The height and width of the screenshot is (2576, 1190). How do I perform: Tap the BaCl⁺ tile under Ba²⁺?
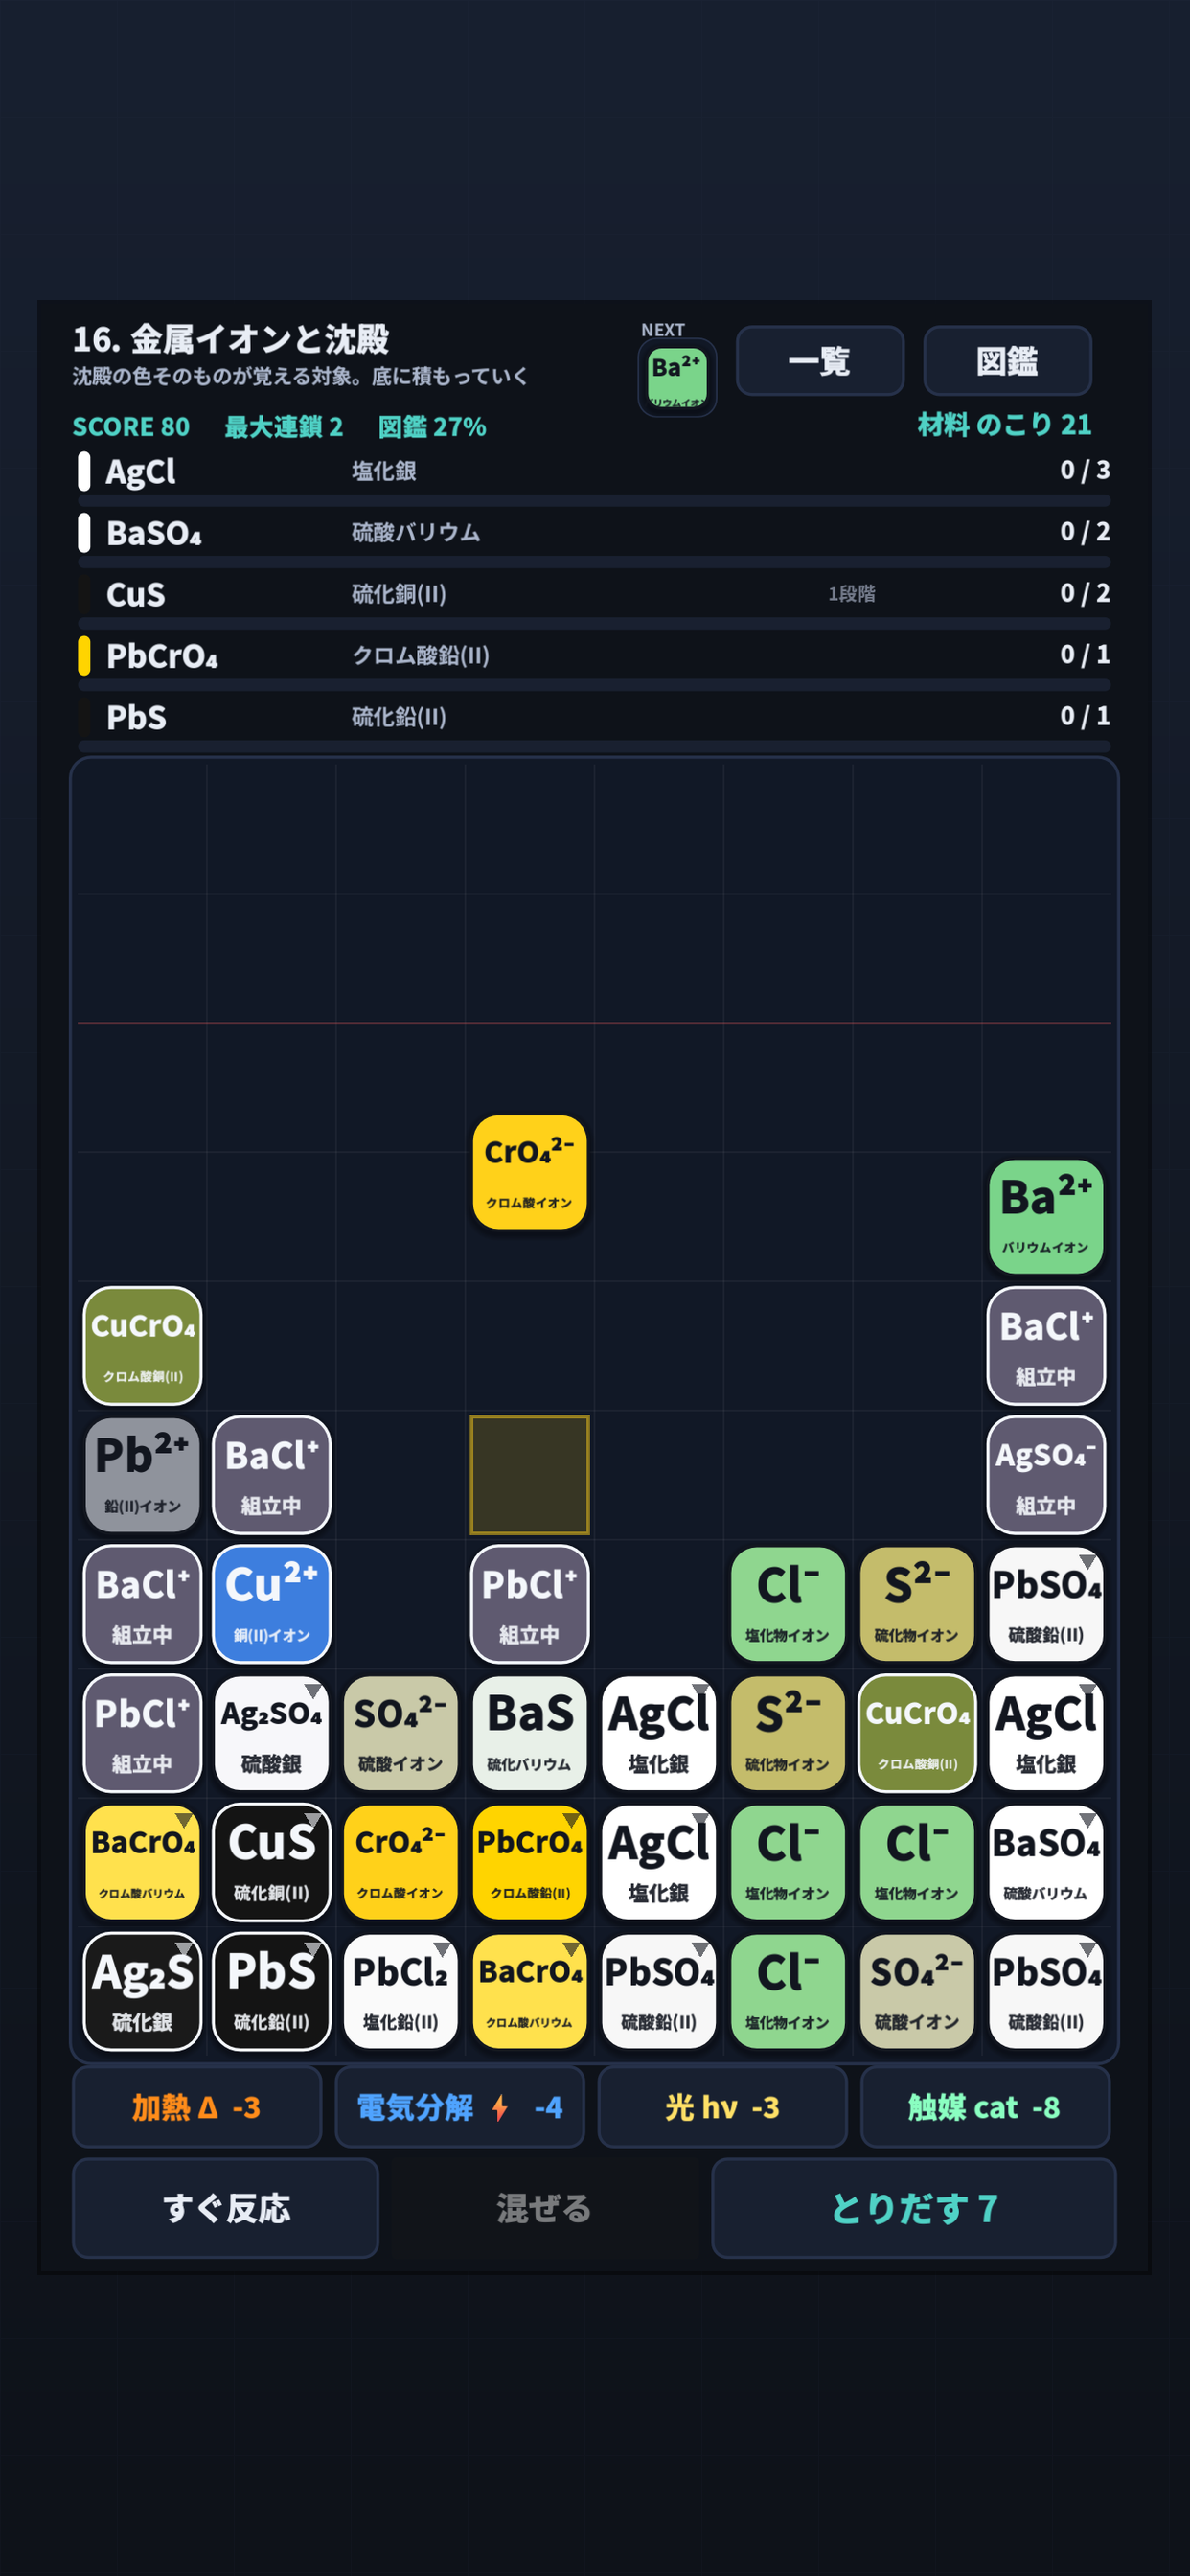(x=1046, y=1346)
